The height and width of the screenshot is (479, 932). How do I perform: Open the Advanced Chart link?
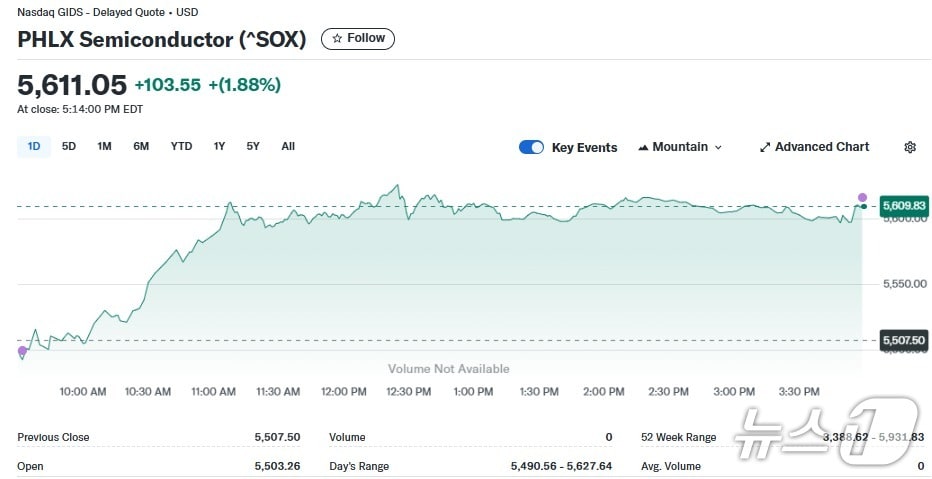(821, 147)
